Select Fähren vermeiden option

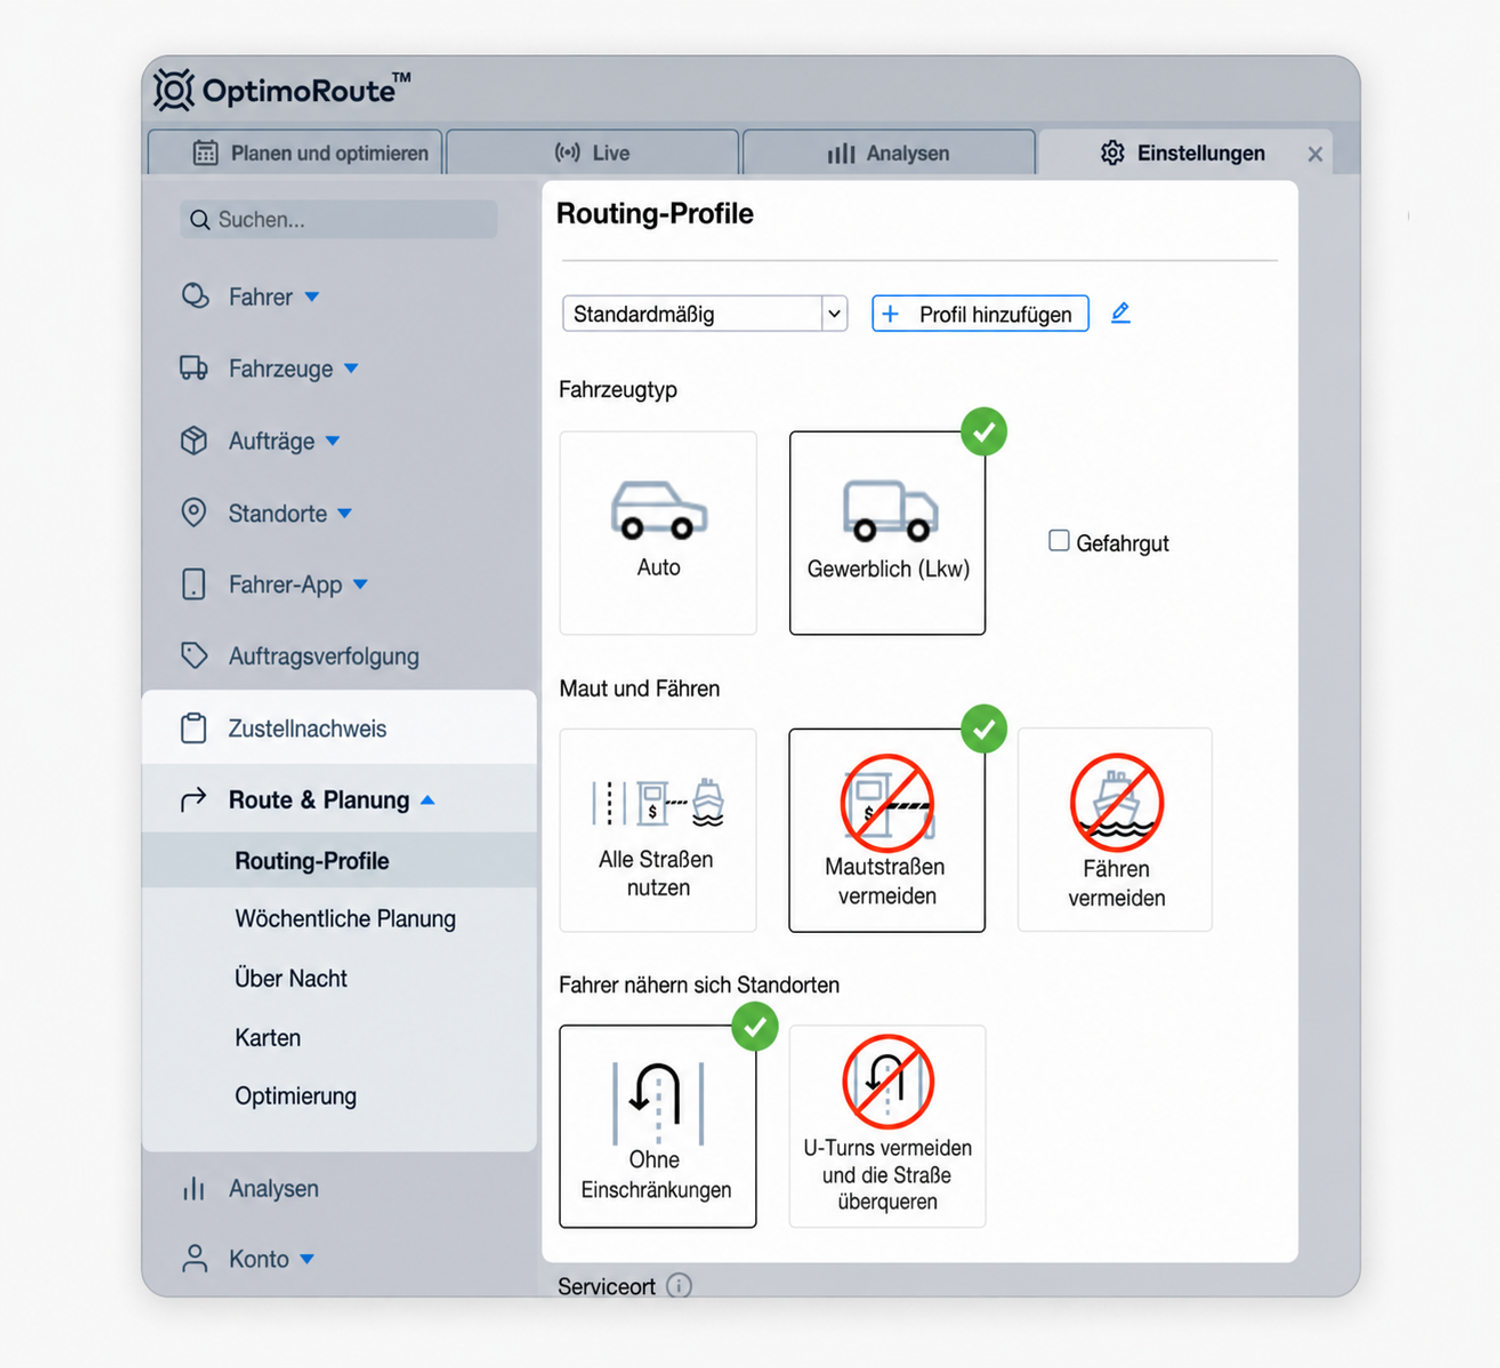[1115, 830]
